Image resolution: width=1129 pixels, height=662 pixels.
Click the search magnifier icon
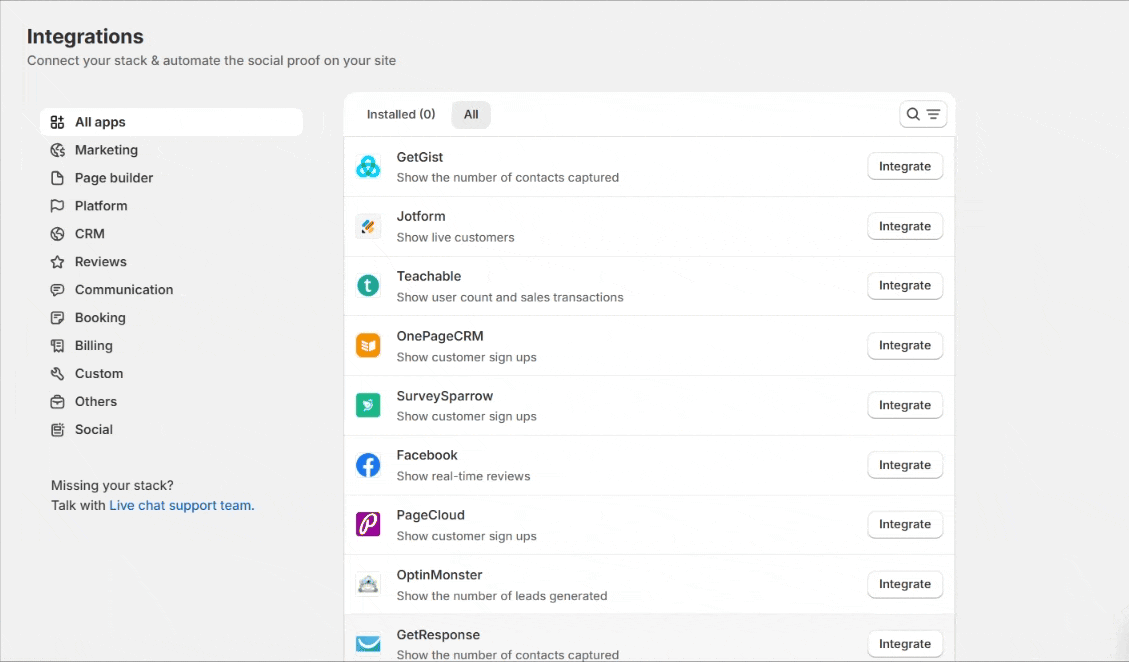tap(913, 114)
